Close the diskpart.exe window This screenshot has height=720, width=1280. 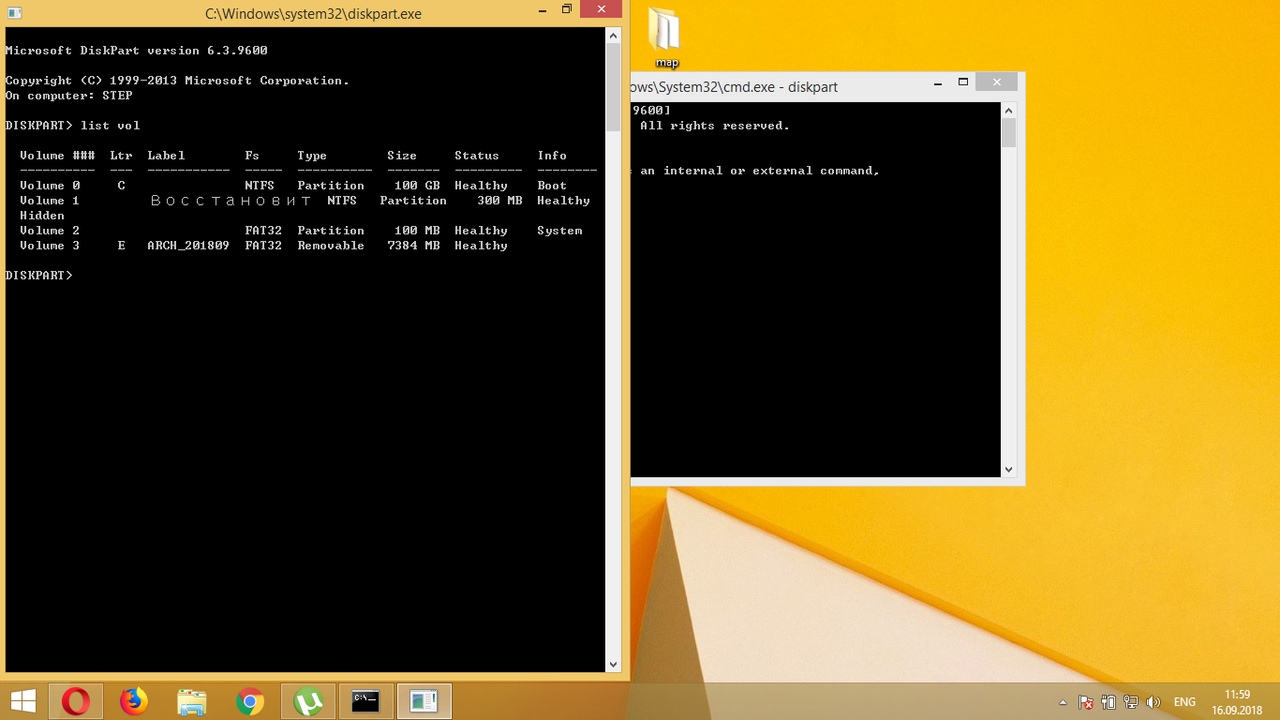point(601,10)
